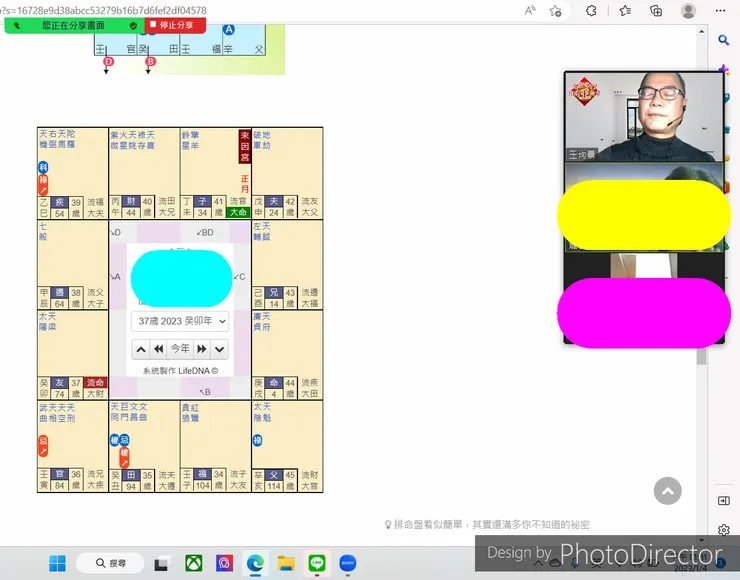Click the red 流命 badge
This screenshot has width=740, height=580.
[x=95, y=382]
